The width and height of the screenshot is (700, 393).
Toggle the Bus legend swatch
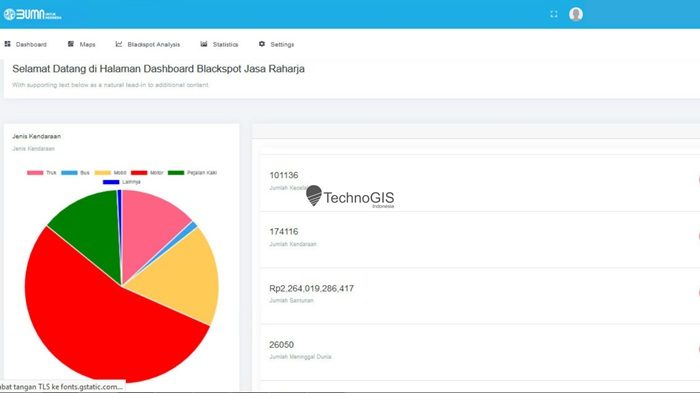(69, 172)
